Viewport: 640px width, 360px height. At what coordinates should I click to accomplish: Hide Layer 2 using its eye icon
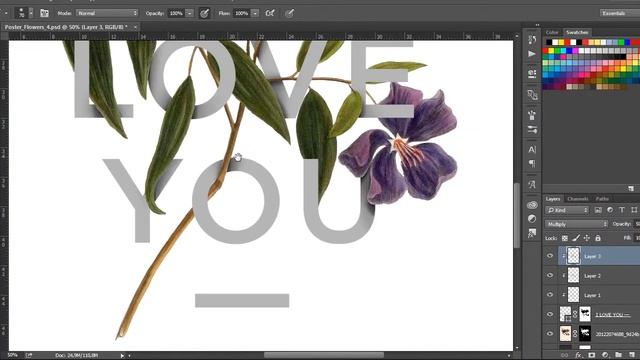click(550, 276)
